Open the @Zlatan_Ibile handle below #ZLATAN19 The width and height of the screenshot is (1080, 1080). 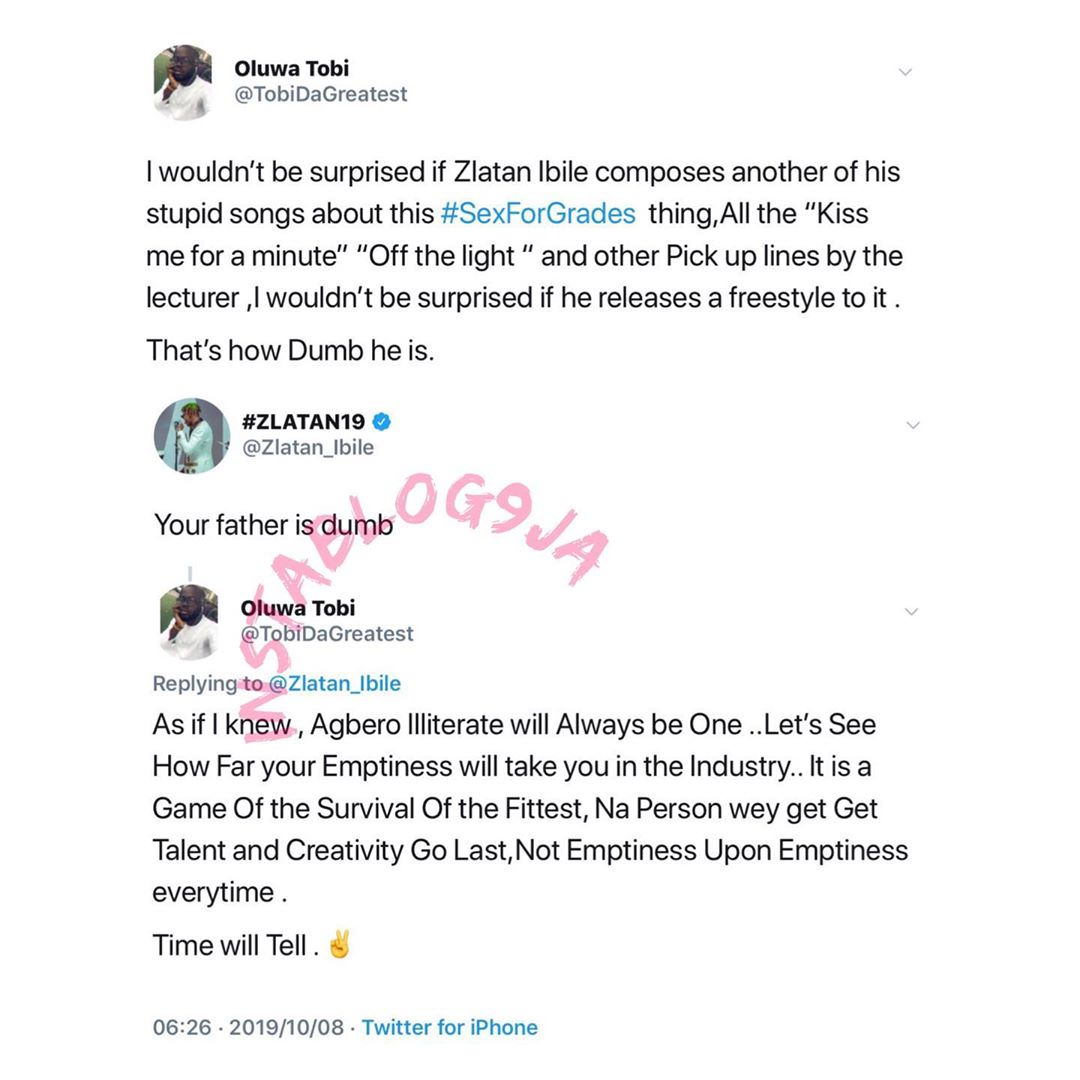point(308,448)
